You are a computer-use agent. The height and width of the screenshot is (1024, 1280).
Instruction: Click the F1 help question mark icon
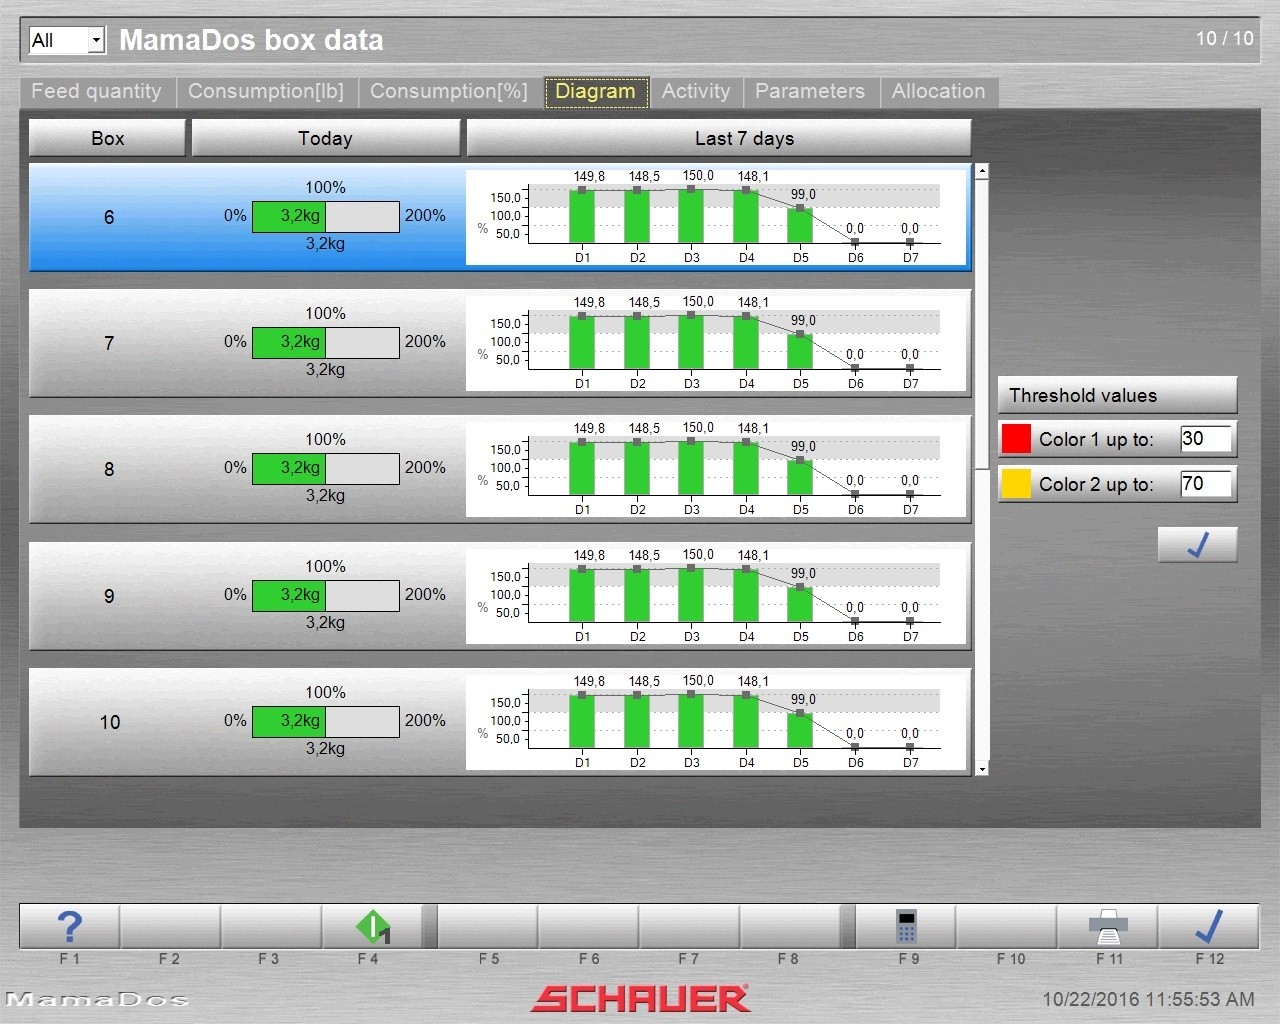[x=69, y=927]
